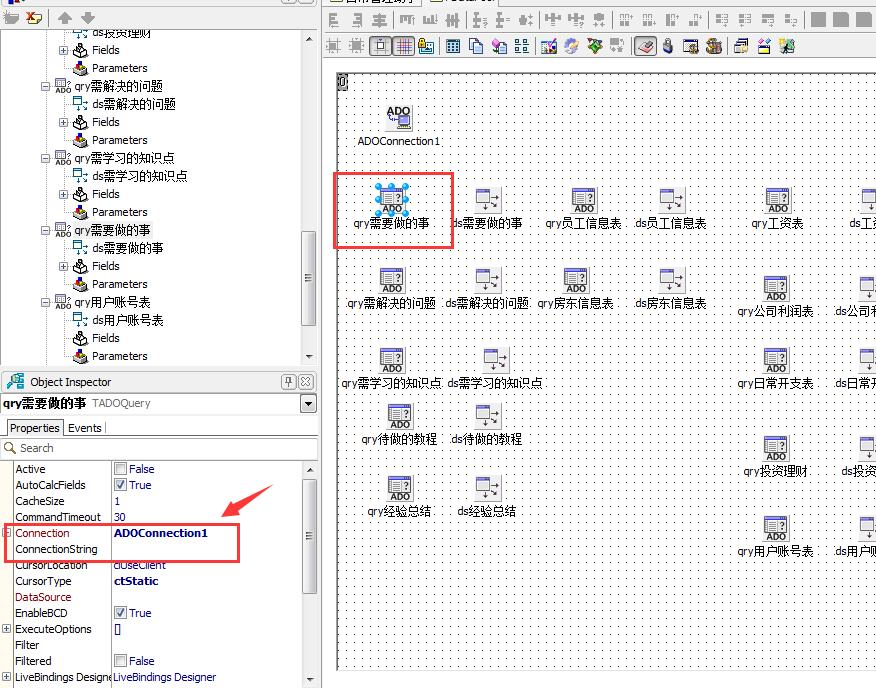Click the New item icon in Structure toolbar
Viewport: 876px width, 688px height.
coord(11,18)
